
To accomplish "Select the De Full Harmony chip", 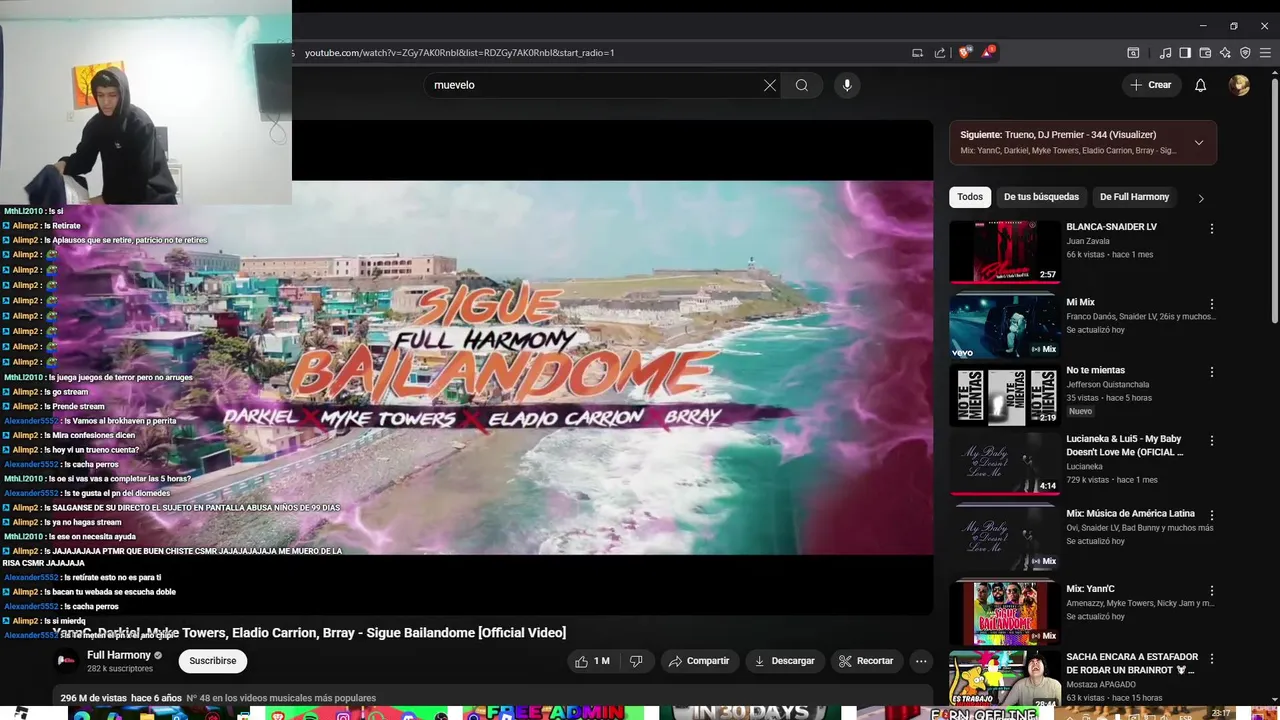I will click(x=1134, y=197).
